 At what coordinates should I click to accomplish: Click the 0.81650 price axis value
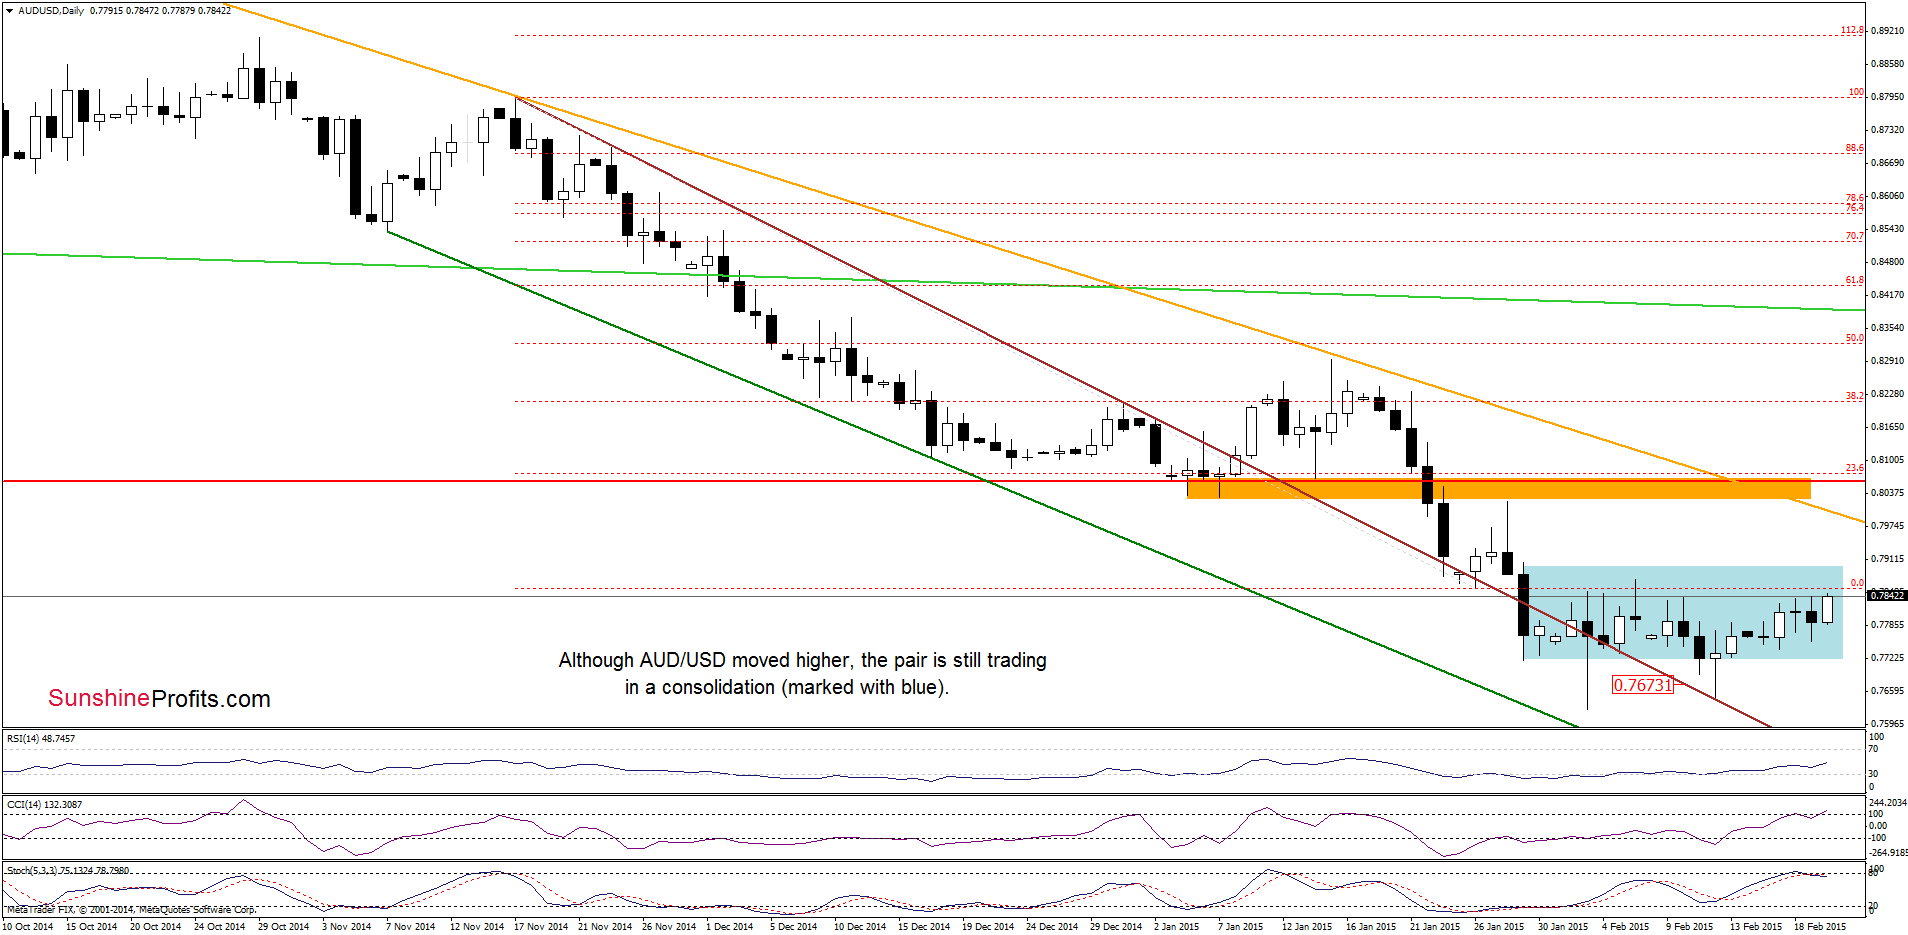click(x=1888, y=427)
